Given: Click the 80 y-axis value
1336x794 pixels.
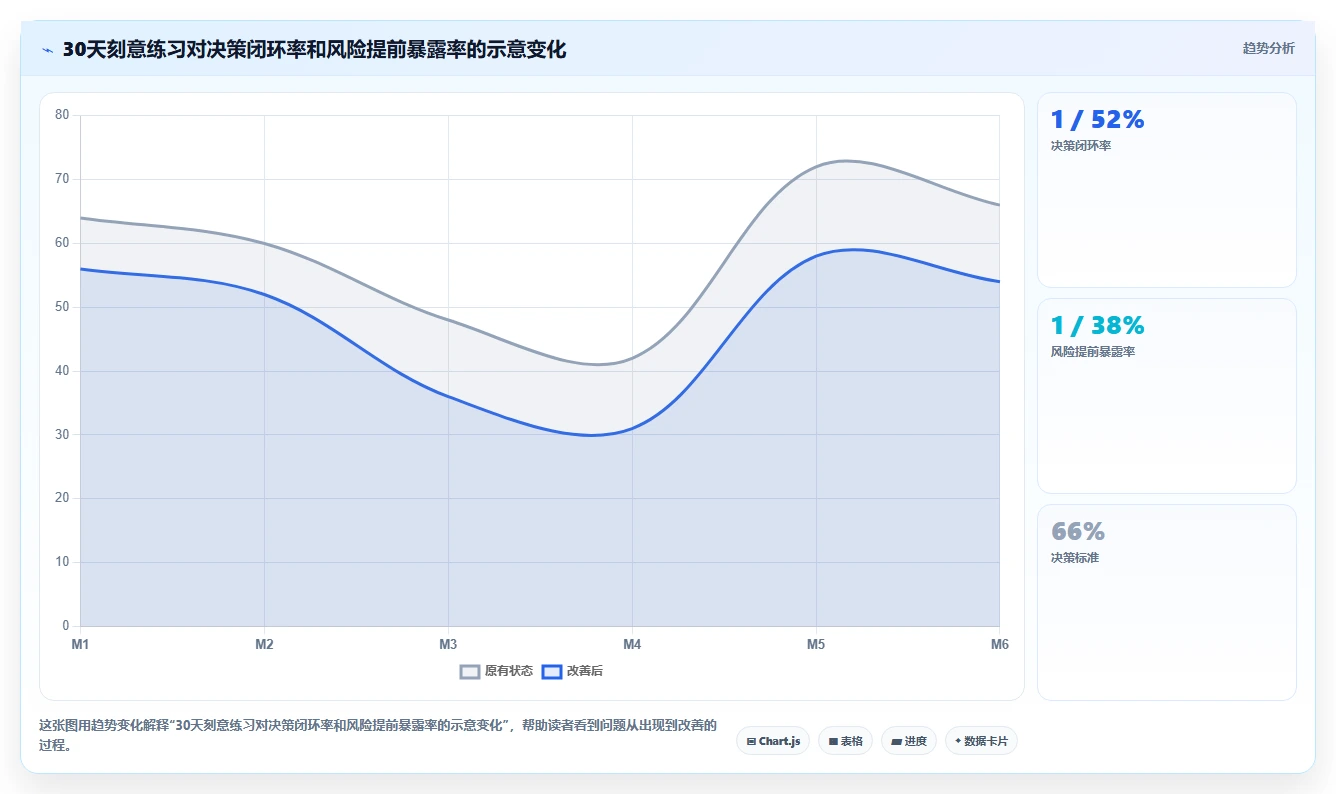Looking at the screenshot, I should tap(62, 115).
